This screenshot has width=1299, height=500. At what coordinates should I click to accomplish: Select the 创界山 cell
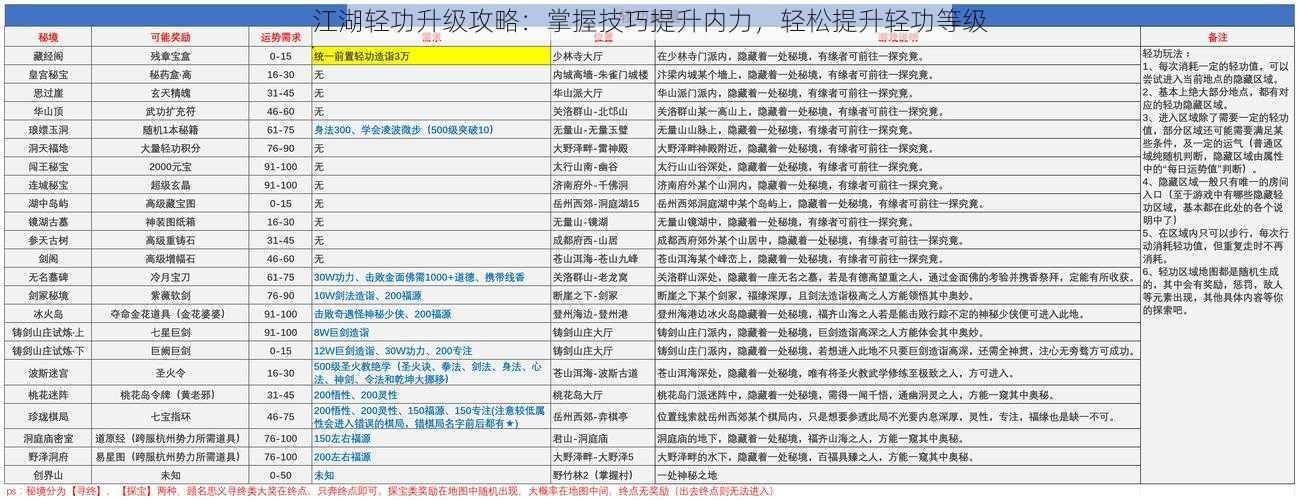point(49,474)
